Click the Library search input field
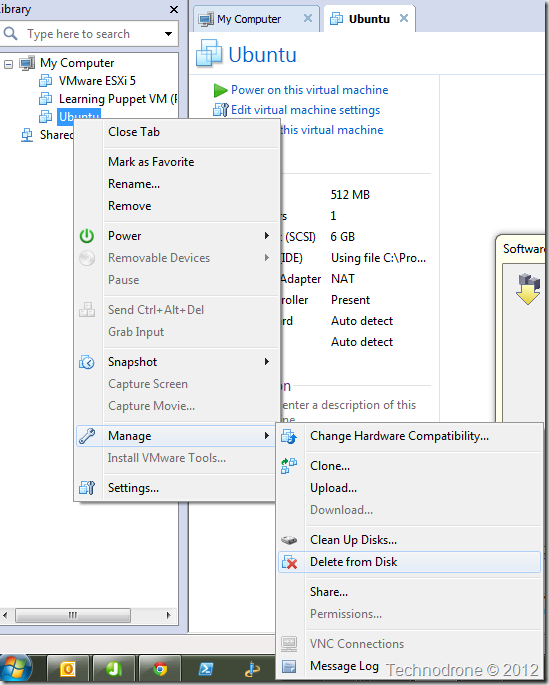Image resolution: width=549 pixels, height=685 pixels. click(x=89, y=34)
